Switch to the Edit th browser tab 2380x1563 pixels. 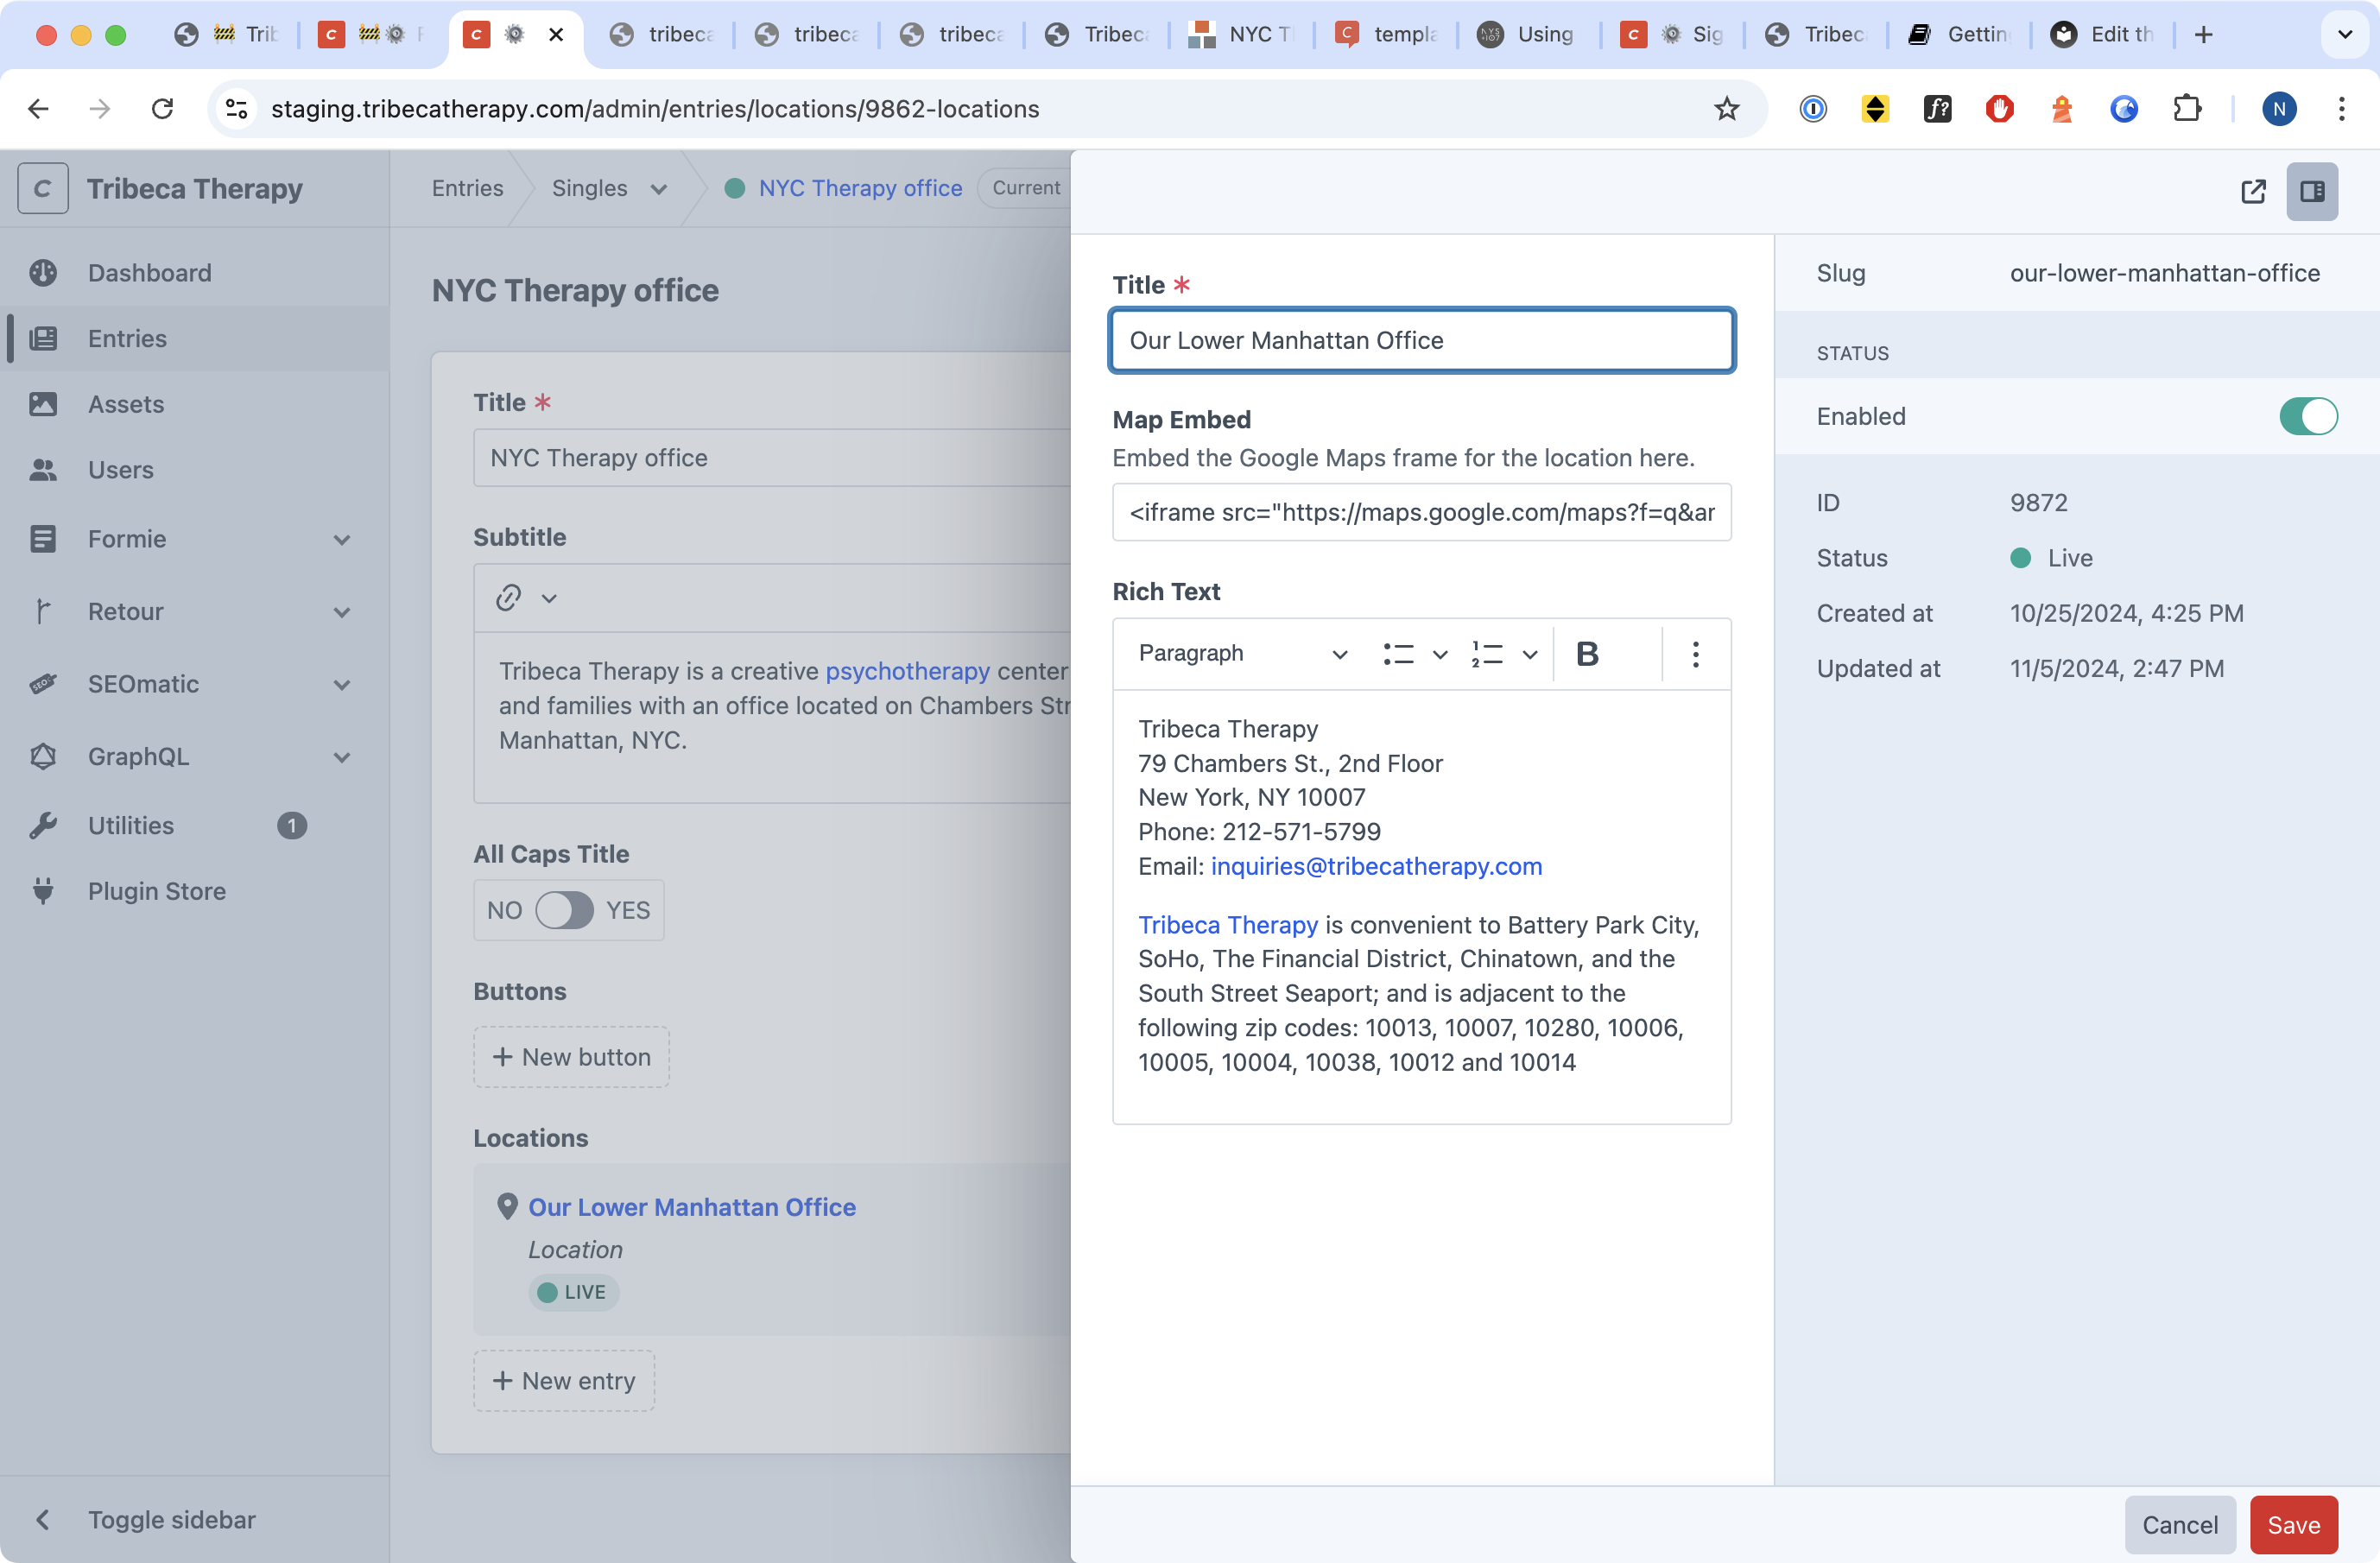(2104, 35)
